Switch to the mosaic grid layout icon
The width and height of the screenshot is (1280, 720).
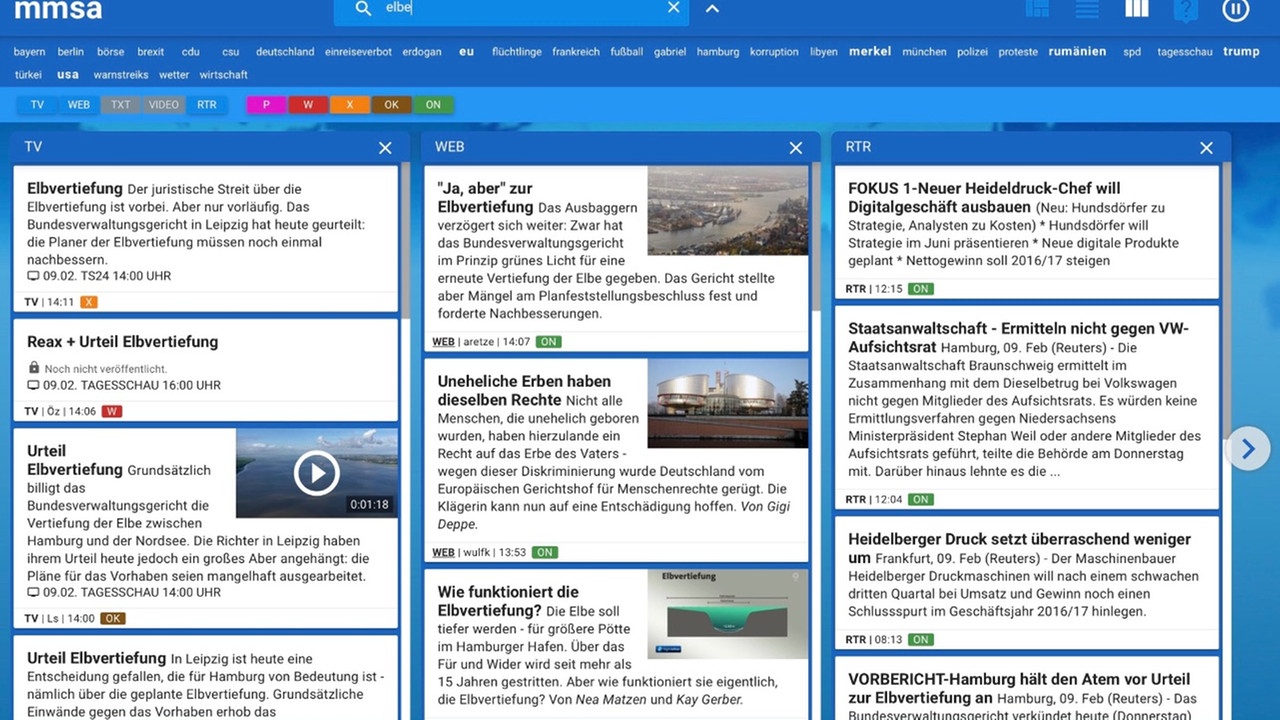pos(1038,8)
